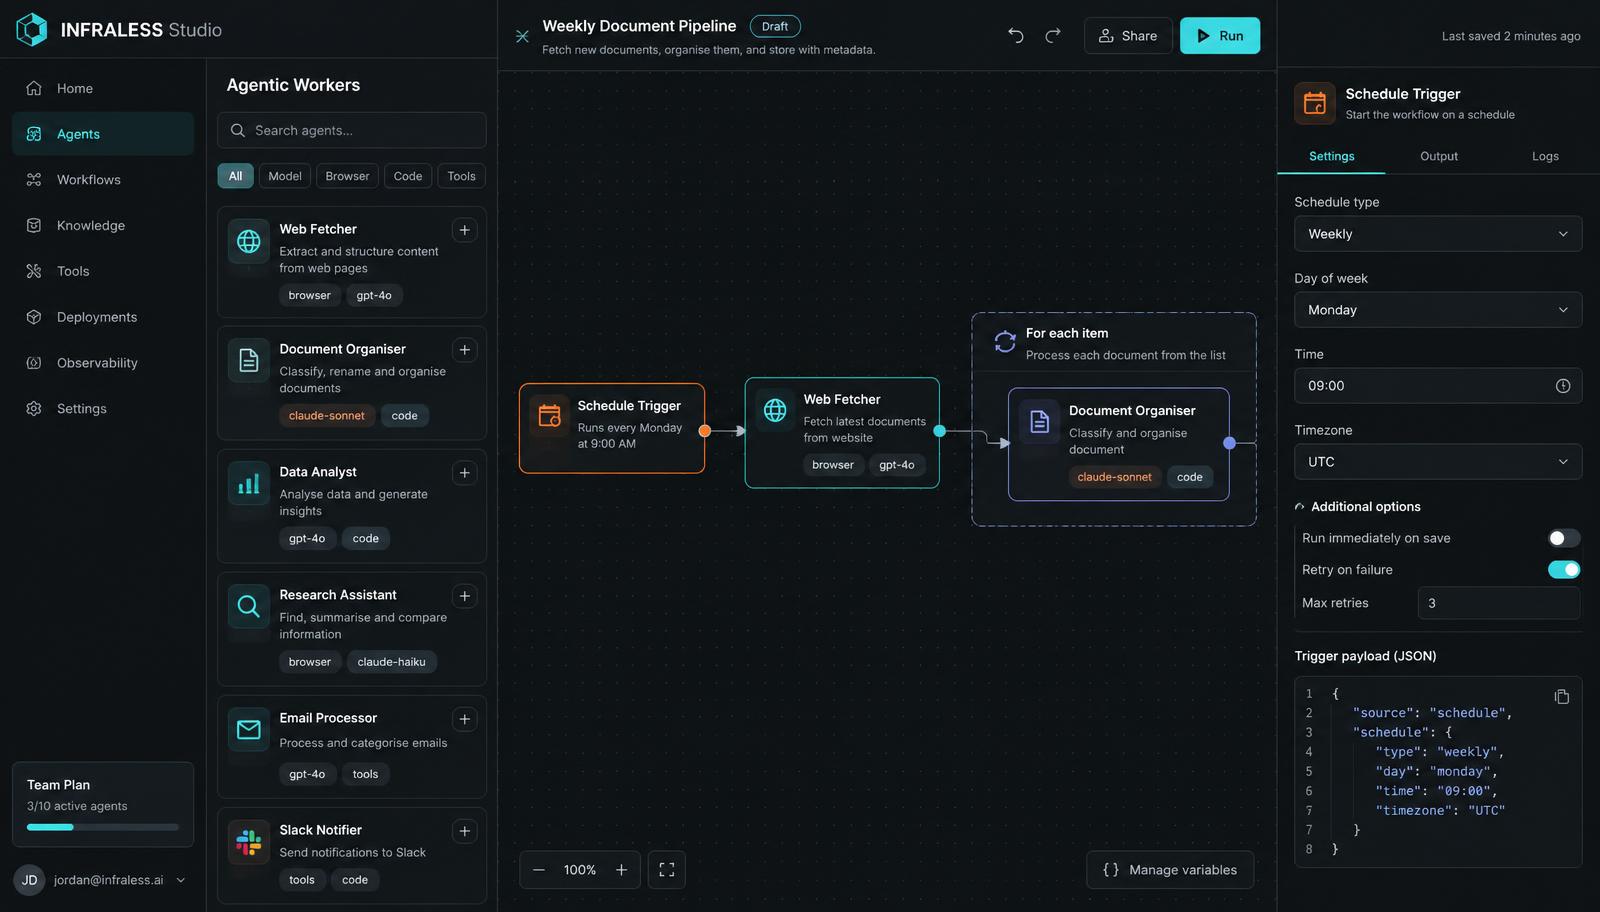Add the Email Processor agent with its plus icon
The width and height of the screenshot is (1600, 912).
pyautogui.click(x=465, y=719)
